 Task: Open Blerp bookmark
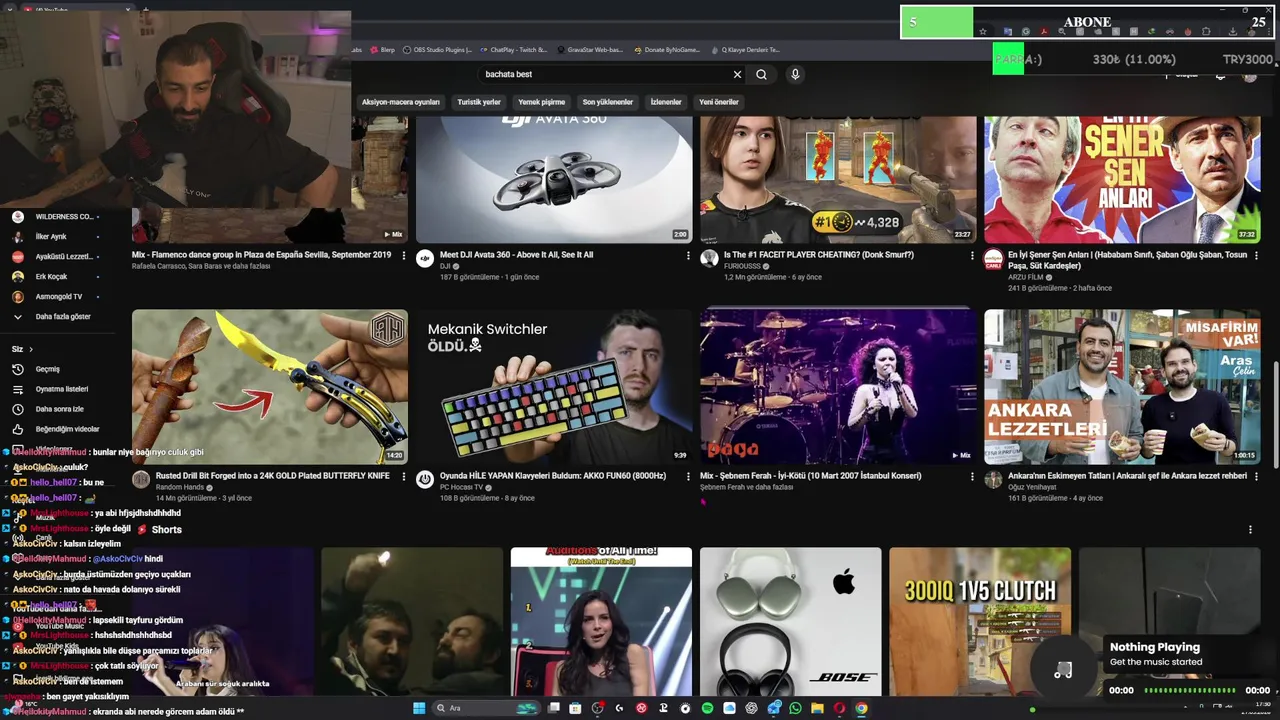coord(382,49)
